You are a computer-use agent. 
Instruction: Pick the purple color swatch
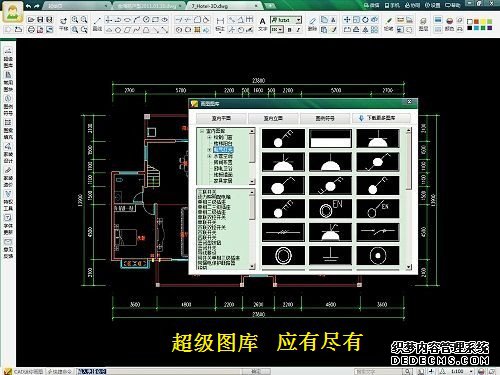[489, 28]
